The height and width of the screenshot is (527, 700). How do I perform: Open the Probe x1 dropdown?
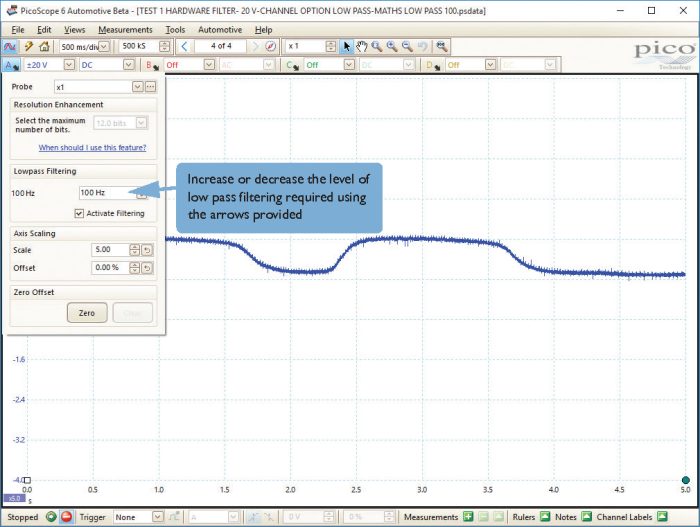[138, 87]
